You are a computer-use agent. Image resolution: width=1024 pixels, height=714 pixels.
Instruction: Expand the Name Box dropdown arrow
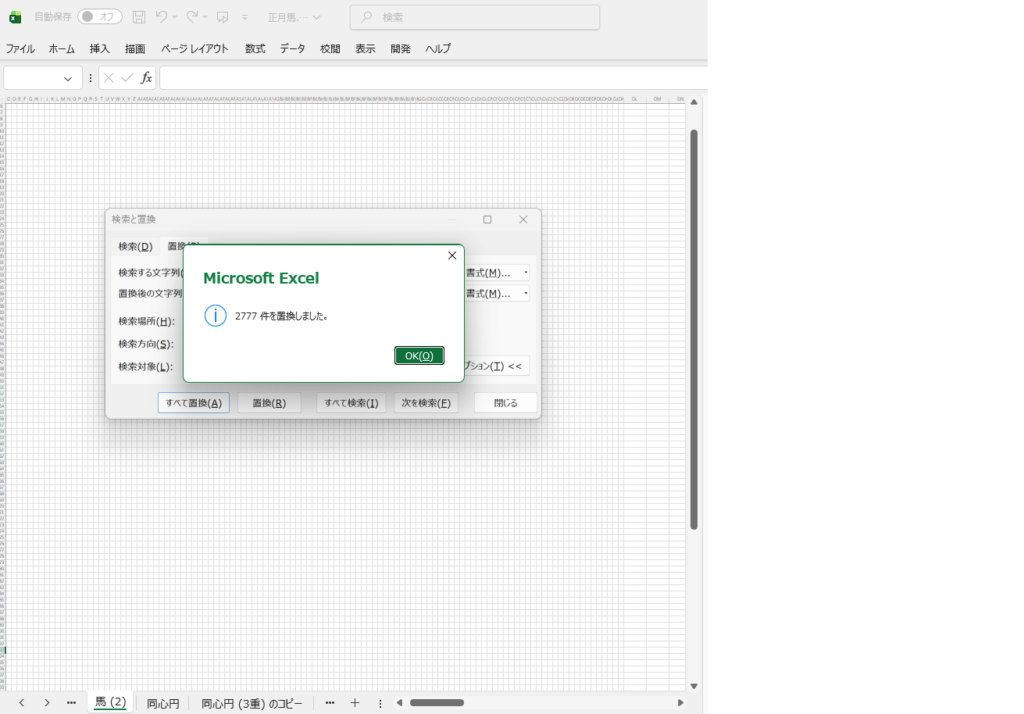point(68,78)
